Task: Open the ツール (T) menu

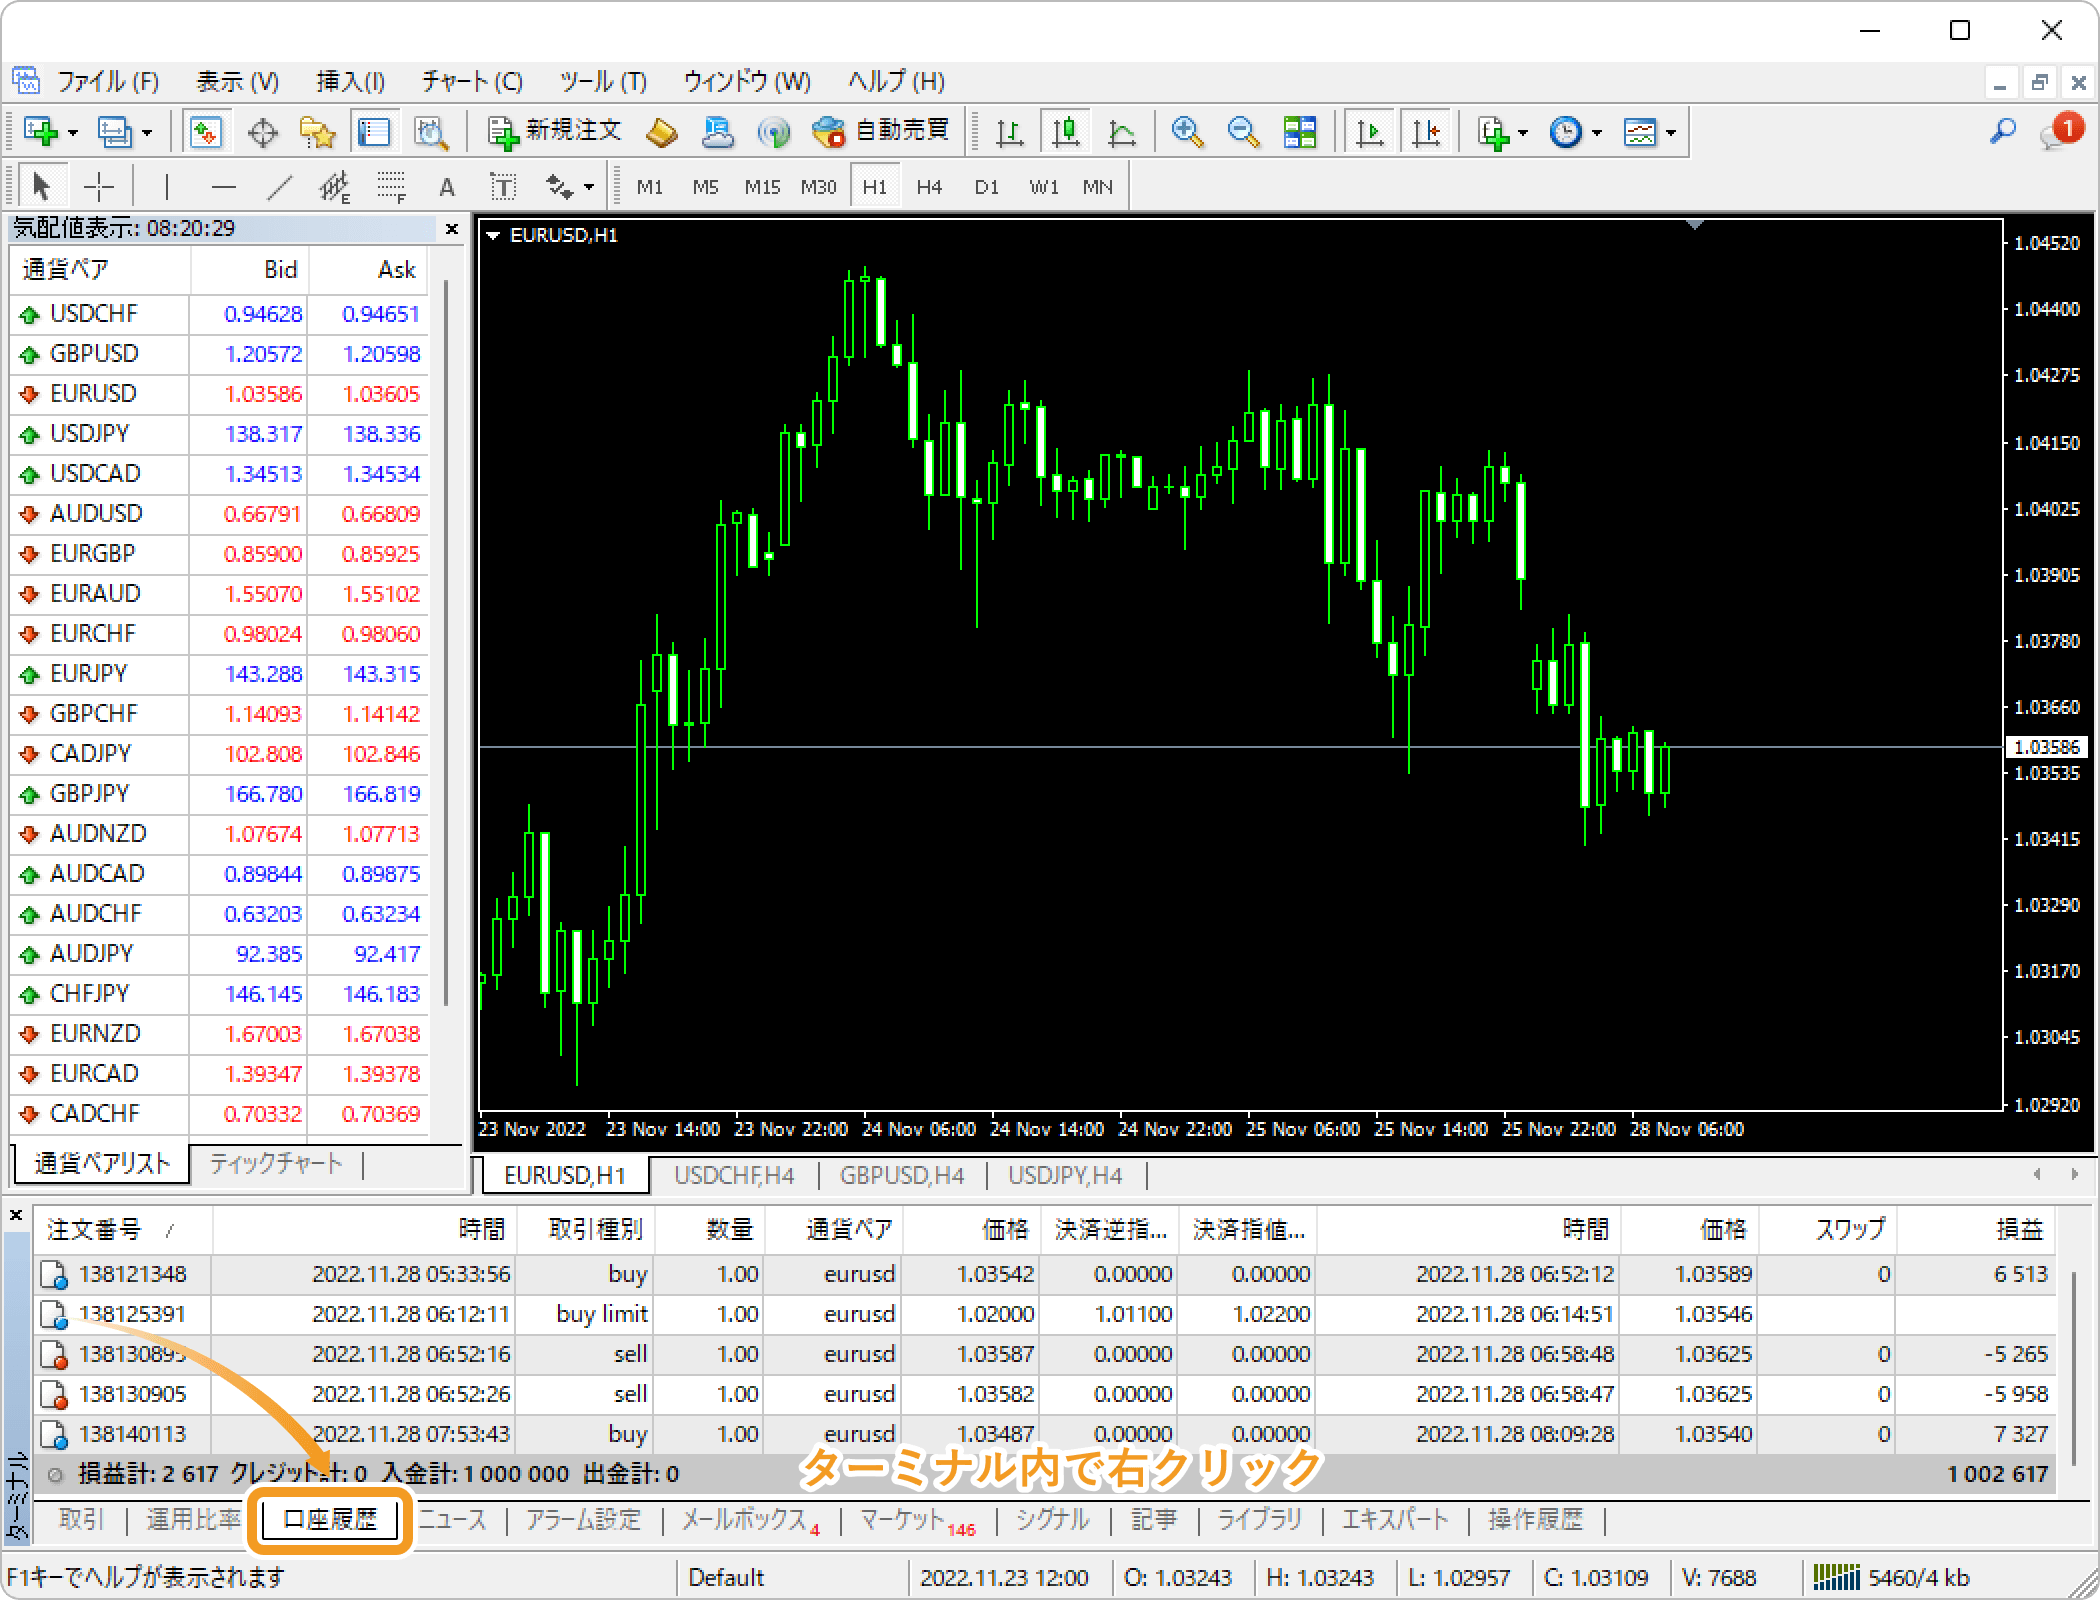Action: 603,81
